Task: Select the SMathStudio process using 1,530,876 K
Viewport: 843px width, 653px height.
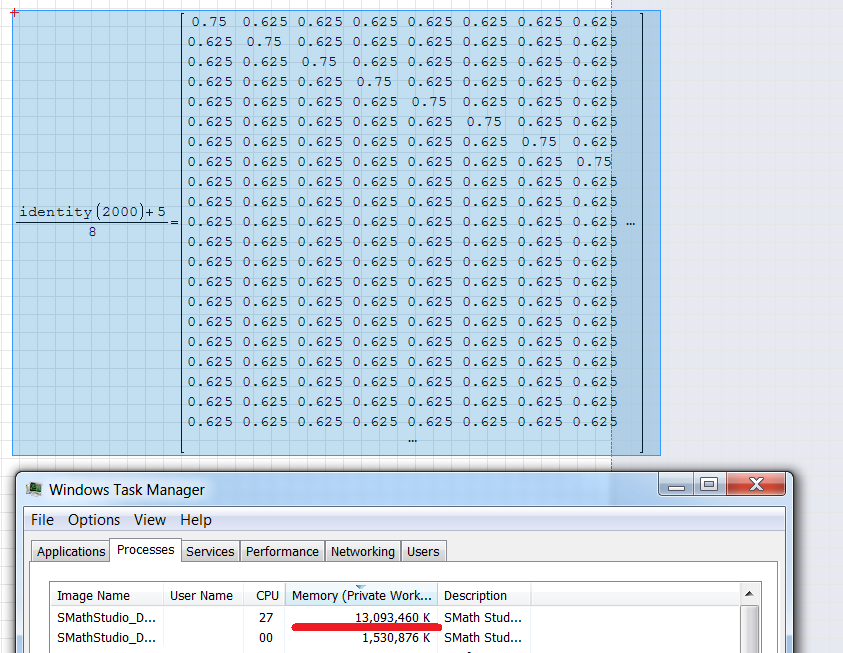Action: [x=107, y=637]
